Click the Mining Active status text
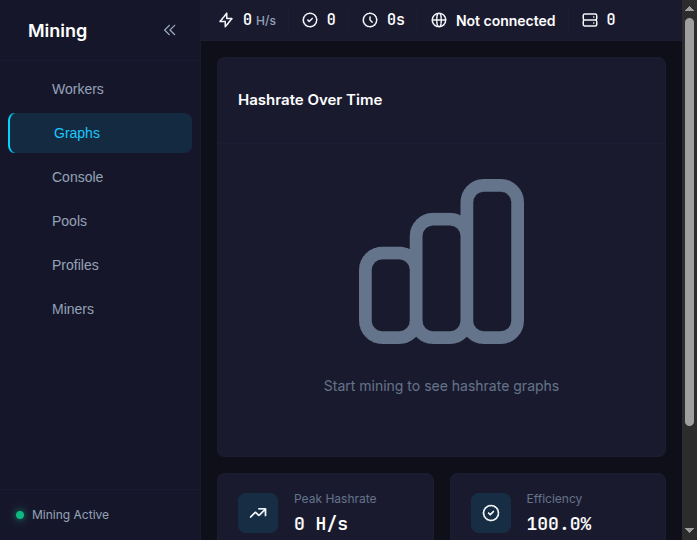Screen dimensions: 697x540 [x=70, y=515]
